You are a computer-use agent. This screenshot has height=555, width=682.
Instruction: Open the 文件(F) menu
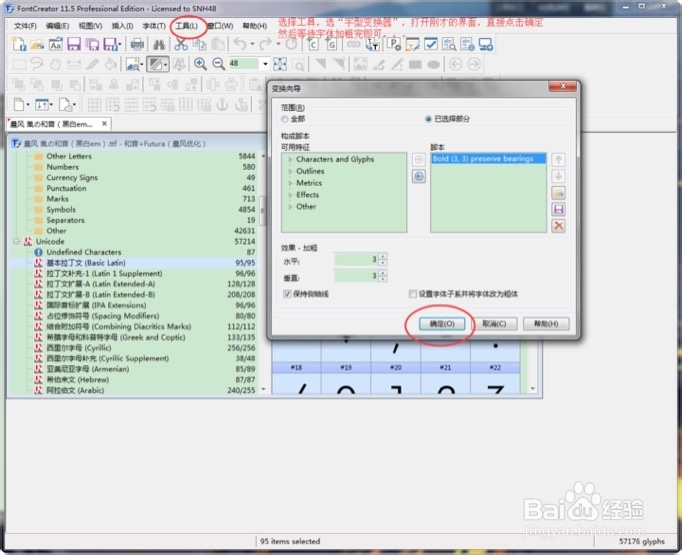25,26
